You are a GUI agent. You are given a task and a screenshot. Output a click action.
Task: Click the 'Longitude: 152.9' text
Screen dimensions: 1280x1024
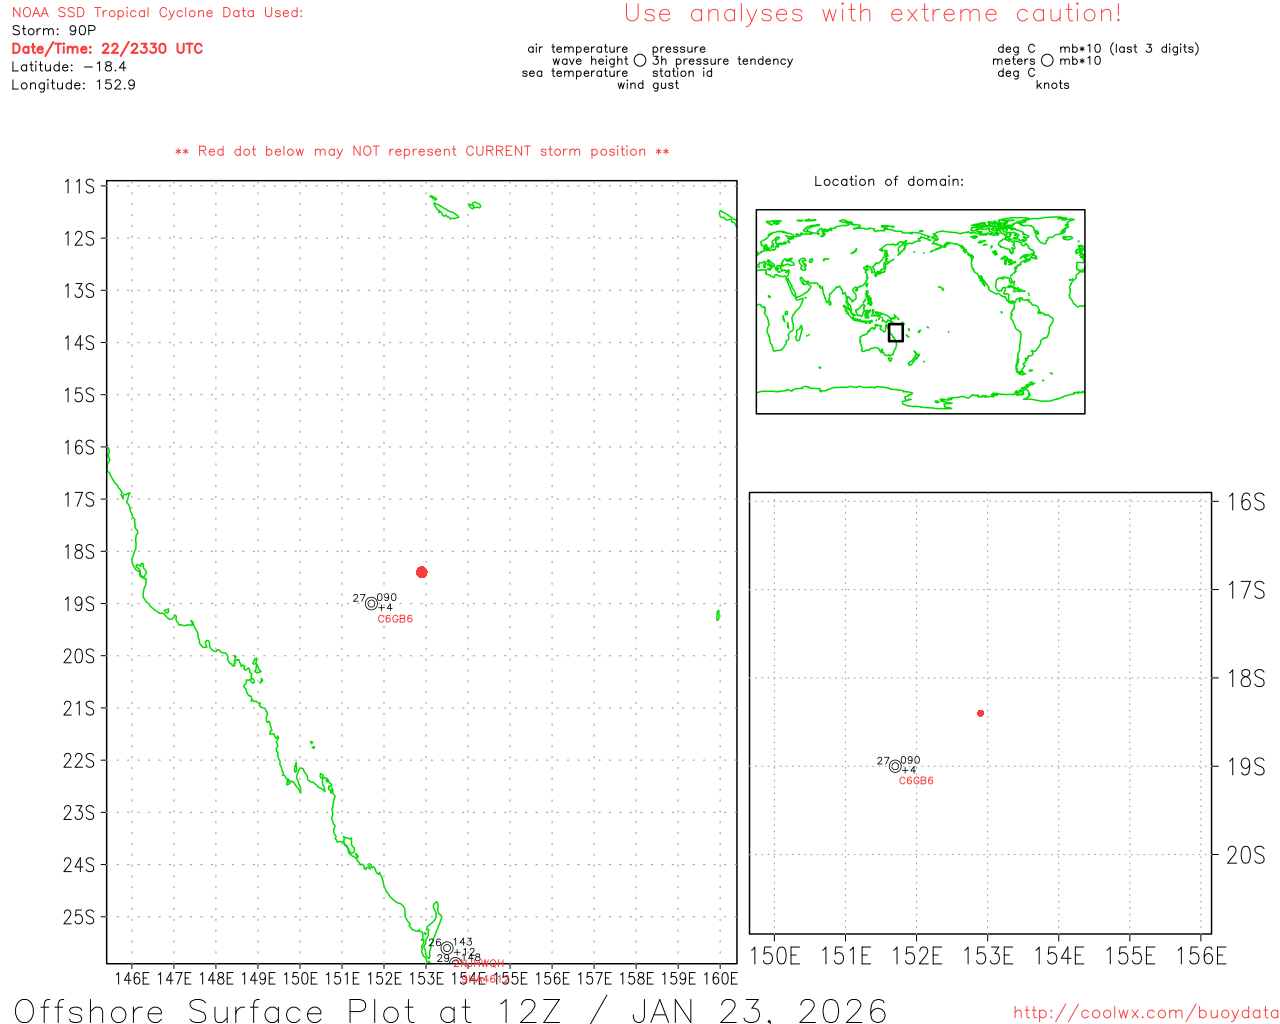click(73, 84)
